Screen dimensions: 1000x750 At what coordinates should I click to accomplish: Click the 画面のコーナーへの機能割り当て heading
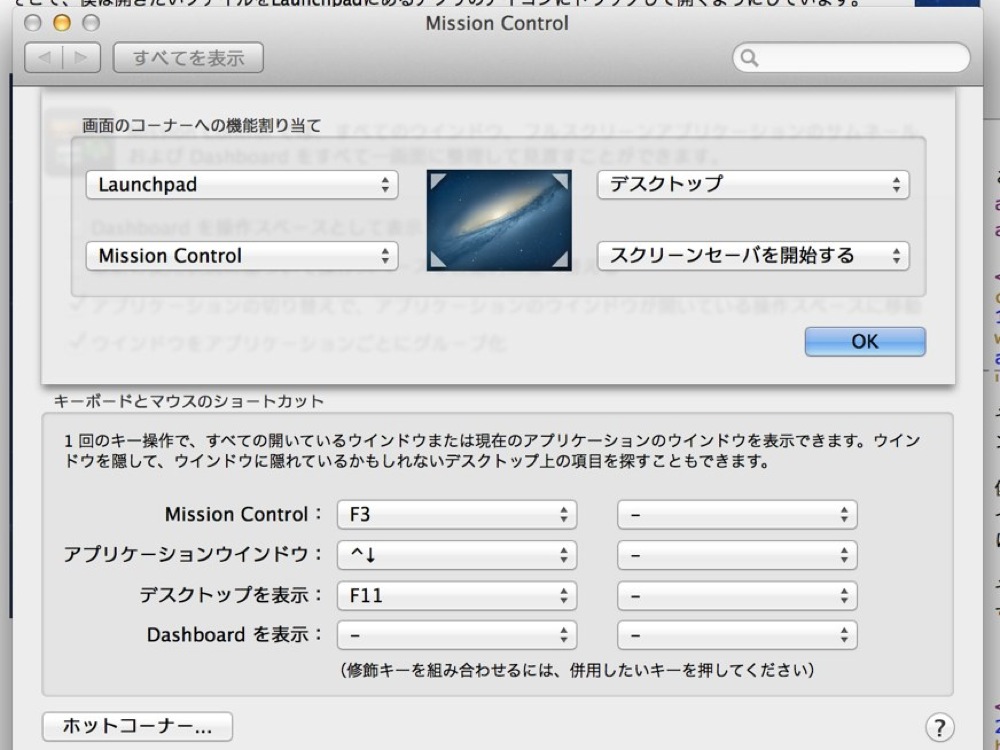point(201,126)
